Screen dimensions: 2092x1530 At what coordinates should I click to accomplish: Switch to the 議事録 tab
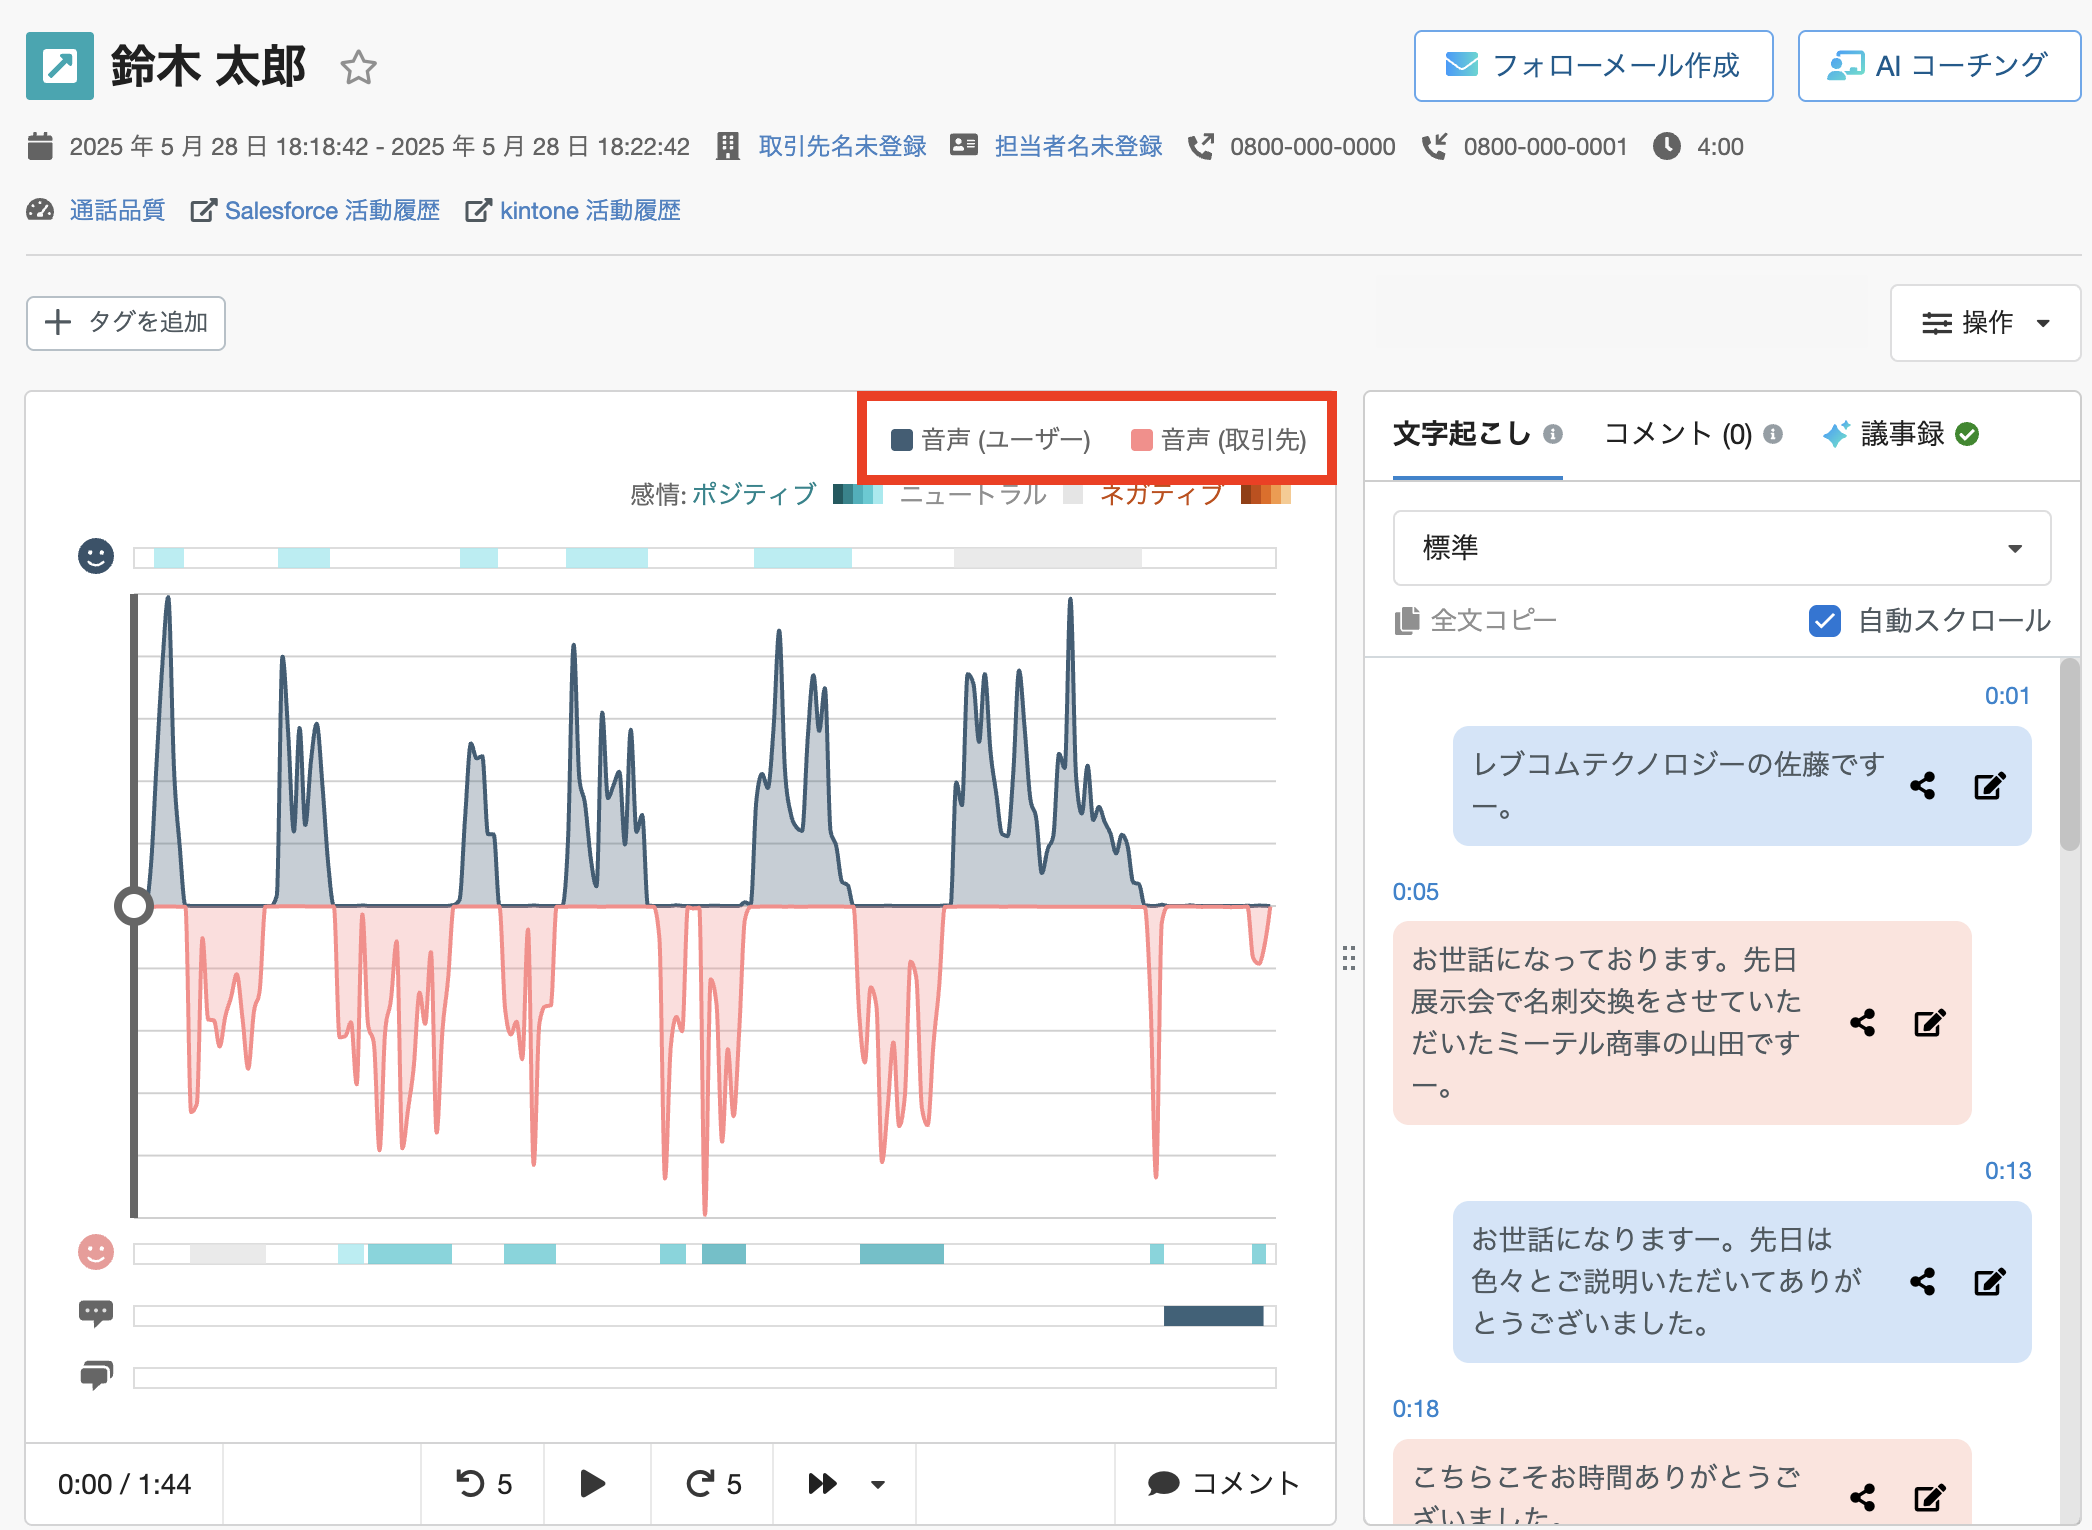click(x=1901, y=434)
